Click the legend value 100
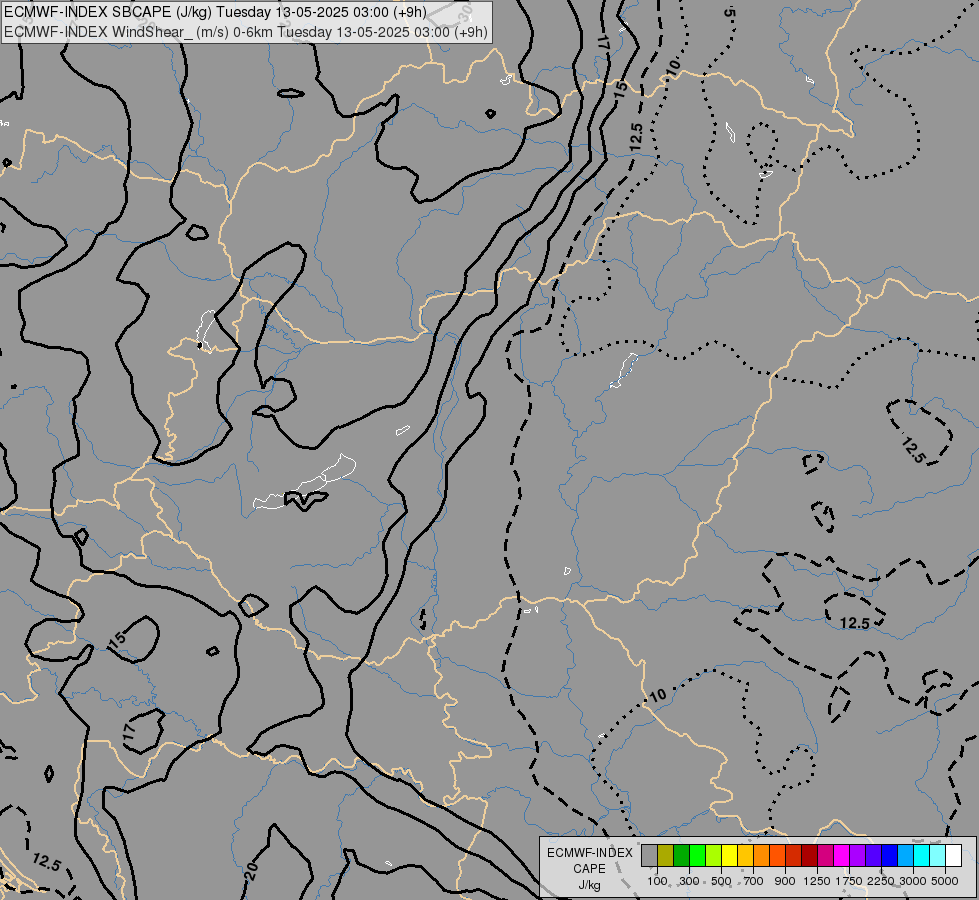 point(657,881)
